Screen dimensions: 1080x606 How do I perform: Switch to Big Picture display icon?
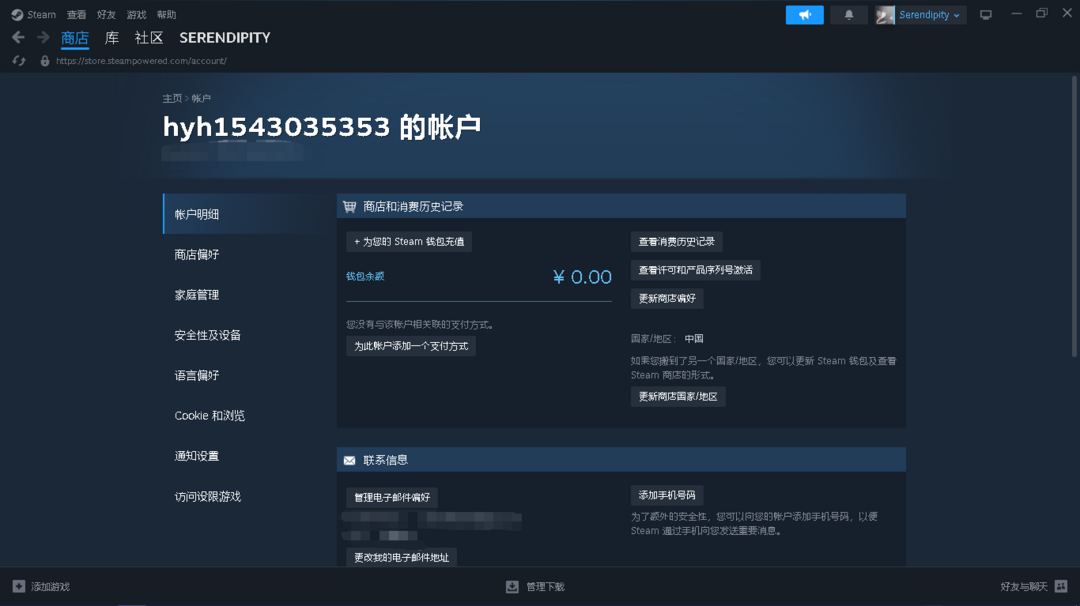(986, 14)
